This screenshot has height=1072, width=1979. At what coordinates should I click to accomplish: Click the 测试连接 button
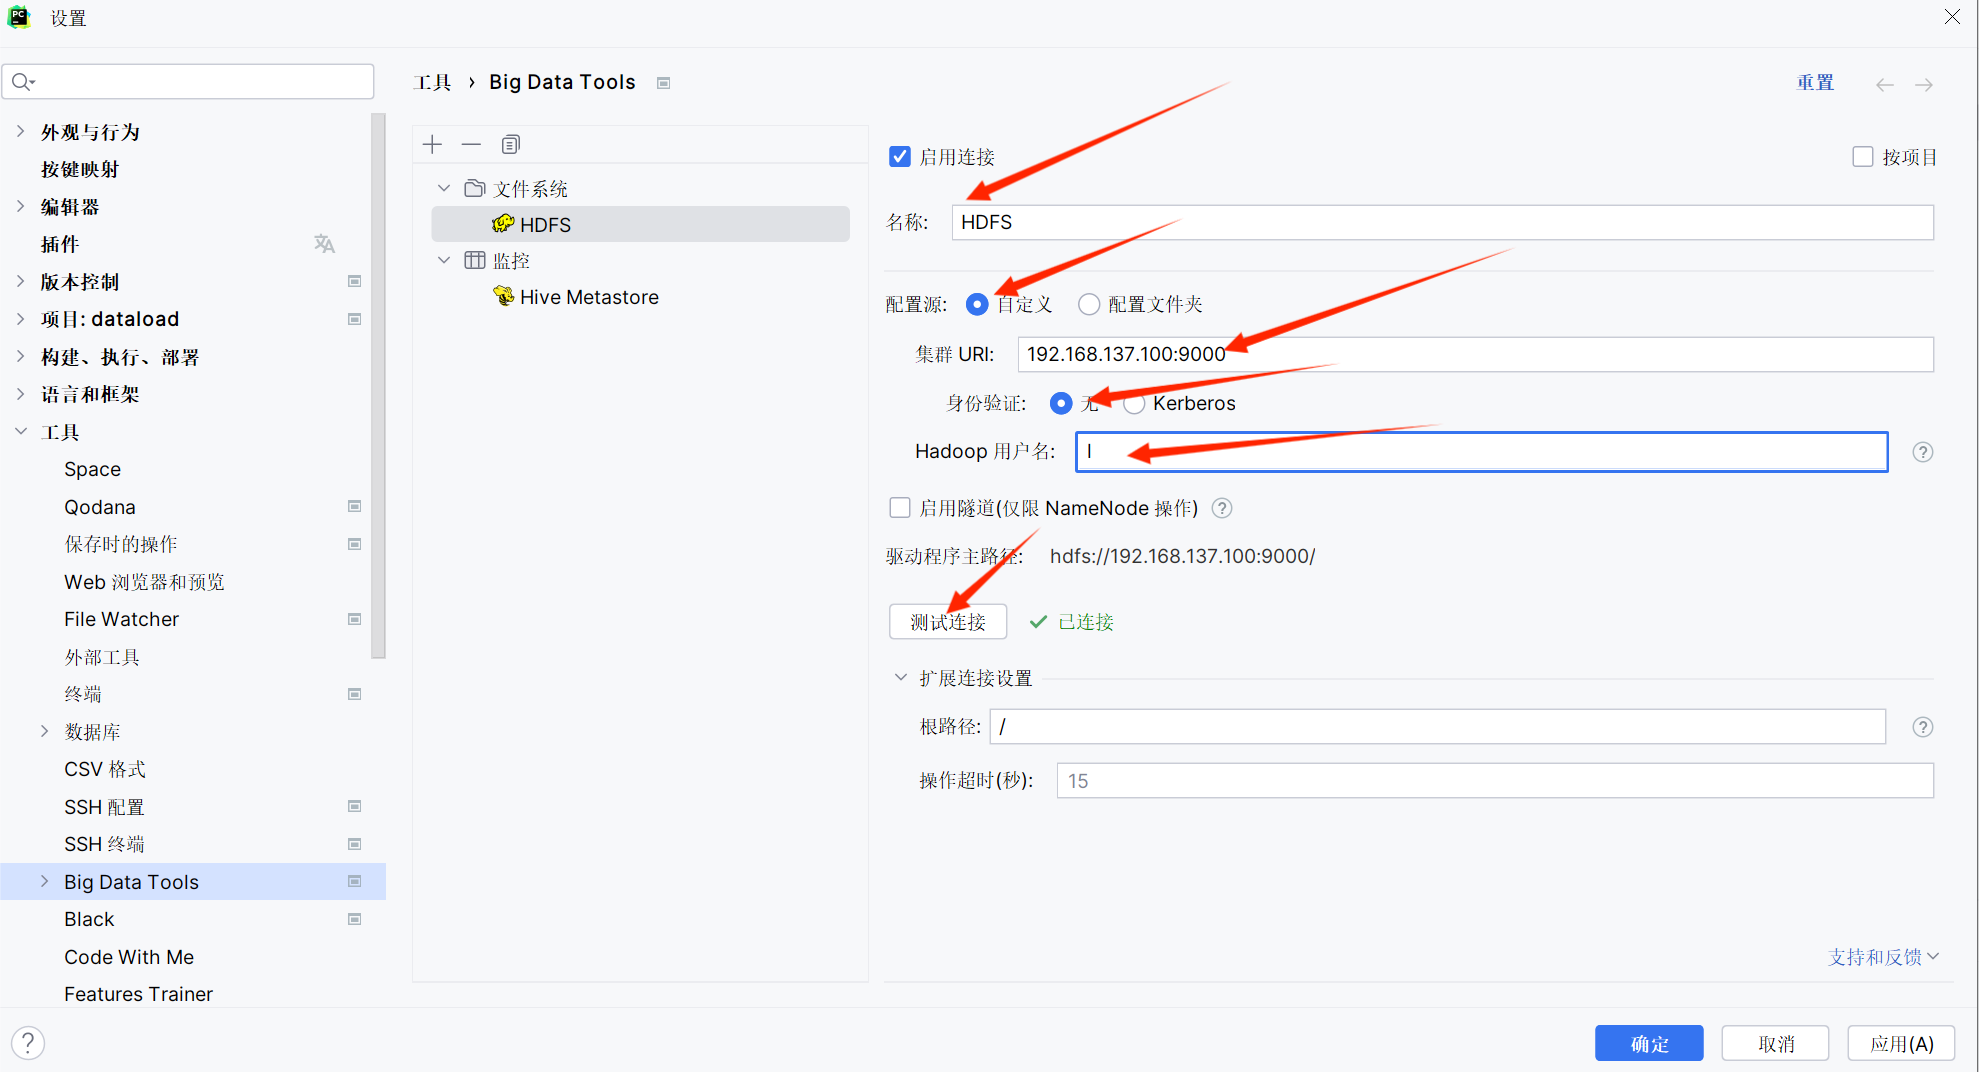(947, 621)
